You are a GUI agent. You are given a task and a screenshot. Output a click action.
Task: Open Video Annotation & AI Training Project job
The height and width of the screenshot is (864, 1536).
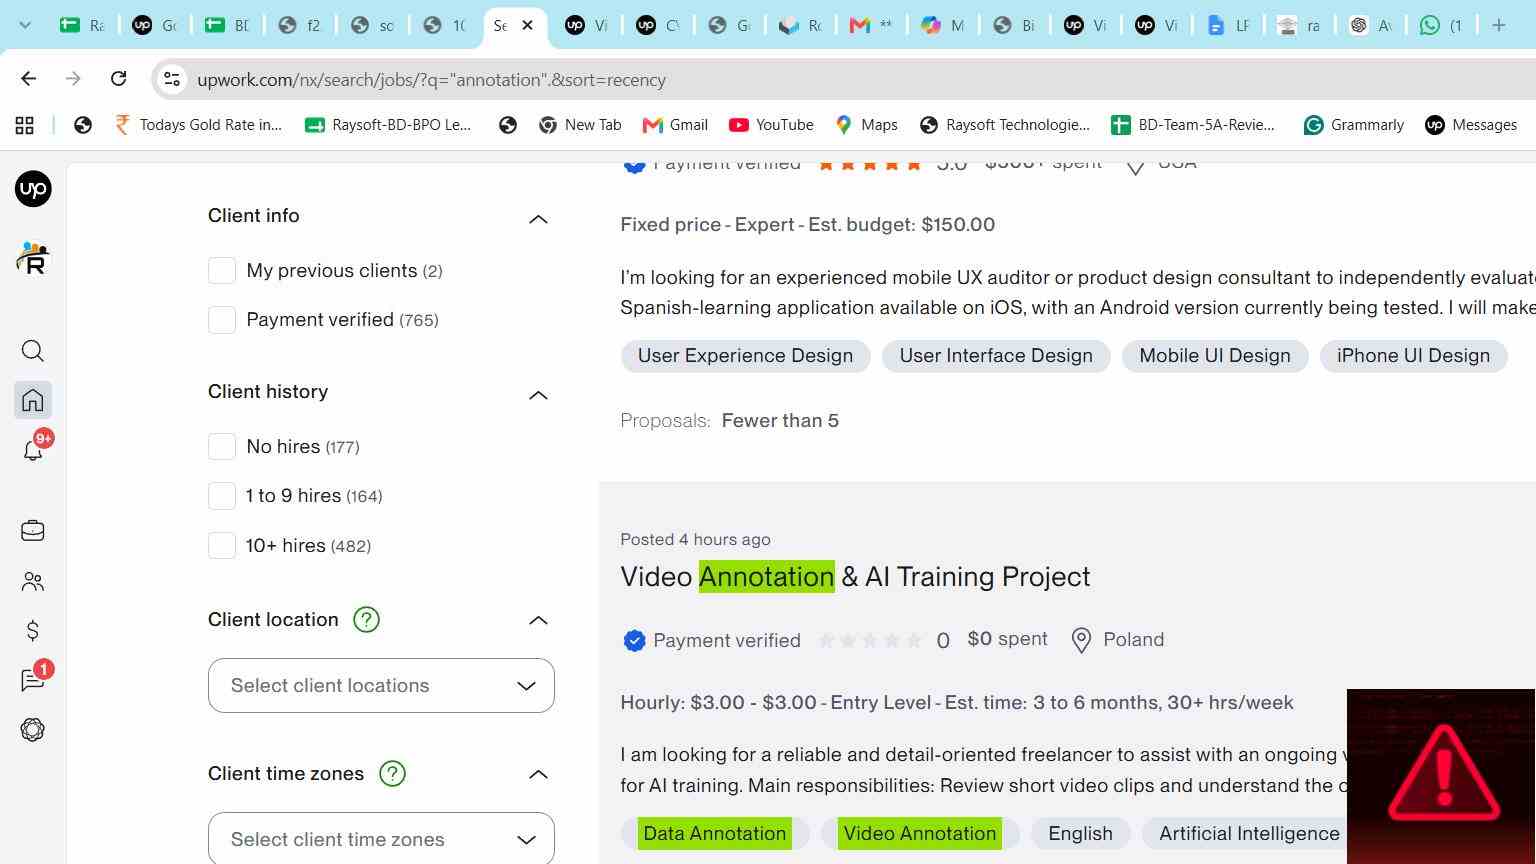coord(855,577)
